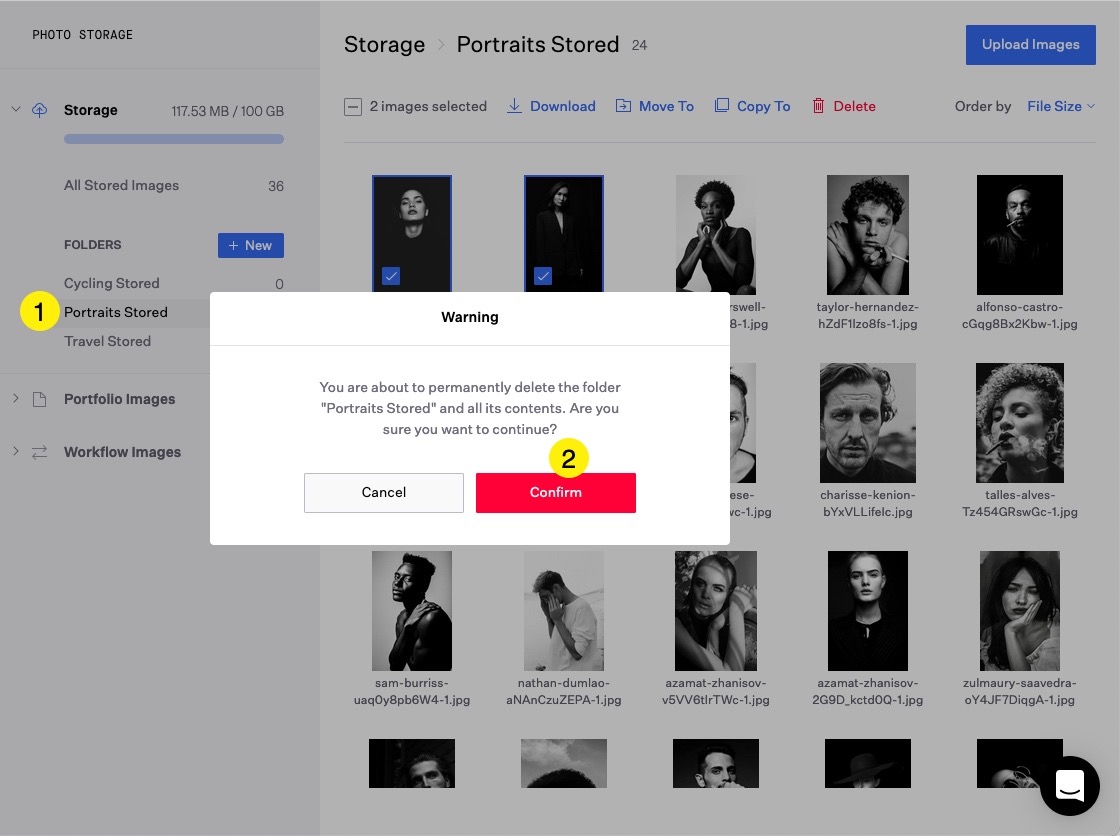Image resolution: width=1120 pixels, height=836 pixels.
Task: Click the Portfolio Images document icon
Action: coord(40,399)
